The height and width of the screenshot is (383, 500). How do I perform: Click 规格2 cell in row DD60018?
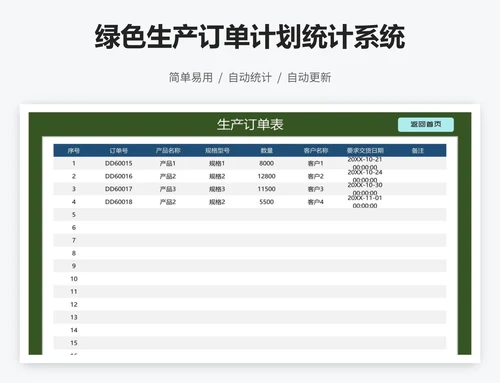pyautogui.click(x=217, y=202)
